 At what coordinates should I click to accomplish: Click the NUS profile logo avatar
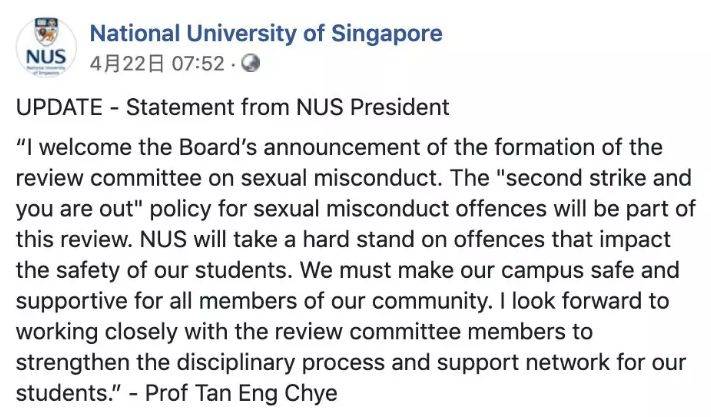[x=45, y=50]
